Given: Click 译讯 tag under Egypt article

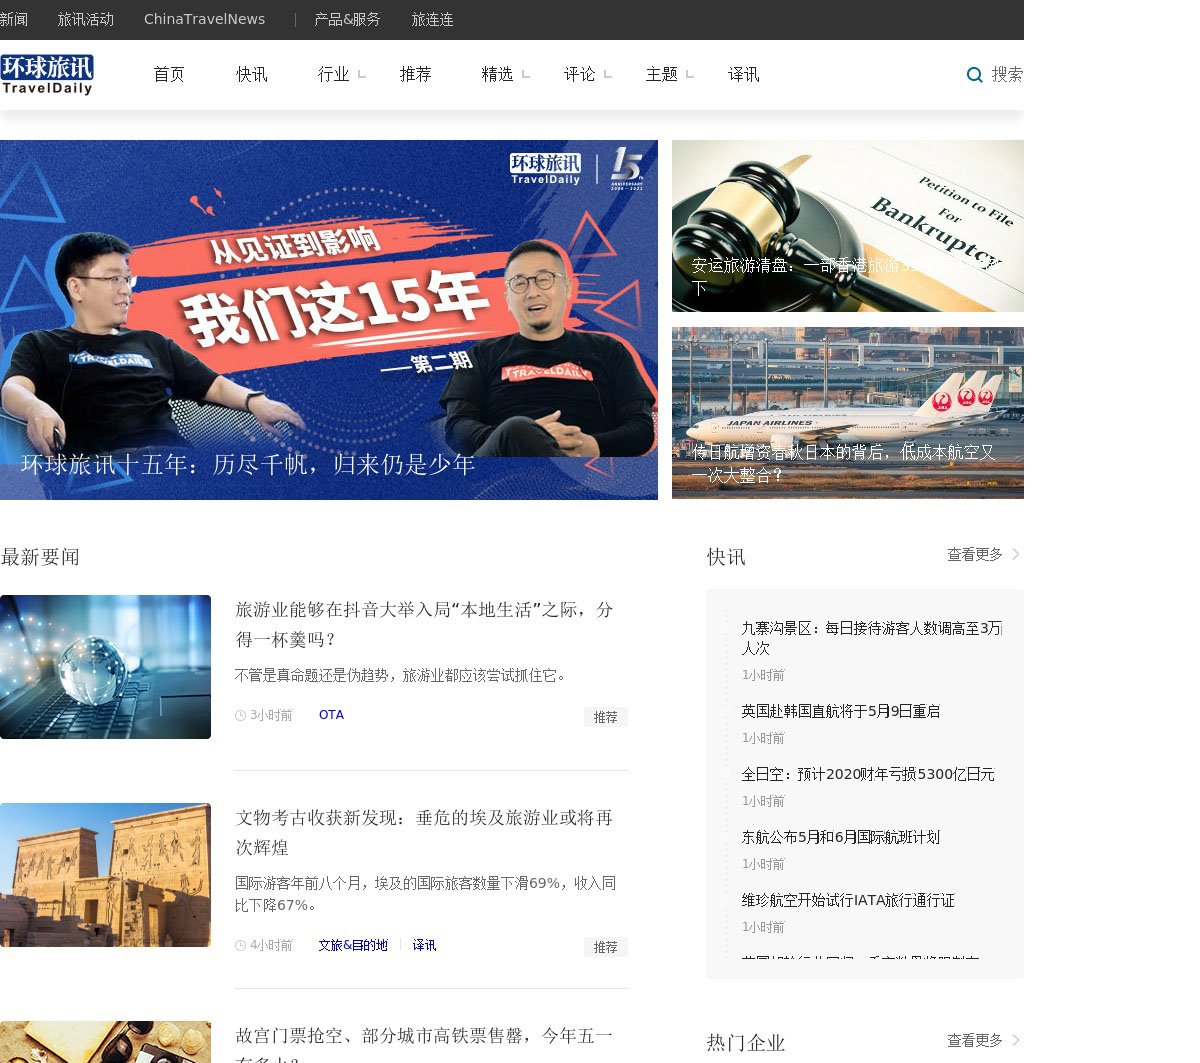Looking at the screenshot, I should tap(424, 945).
